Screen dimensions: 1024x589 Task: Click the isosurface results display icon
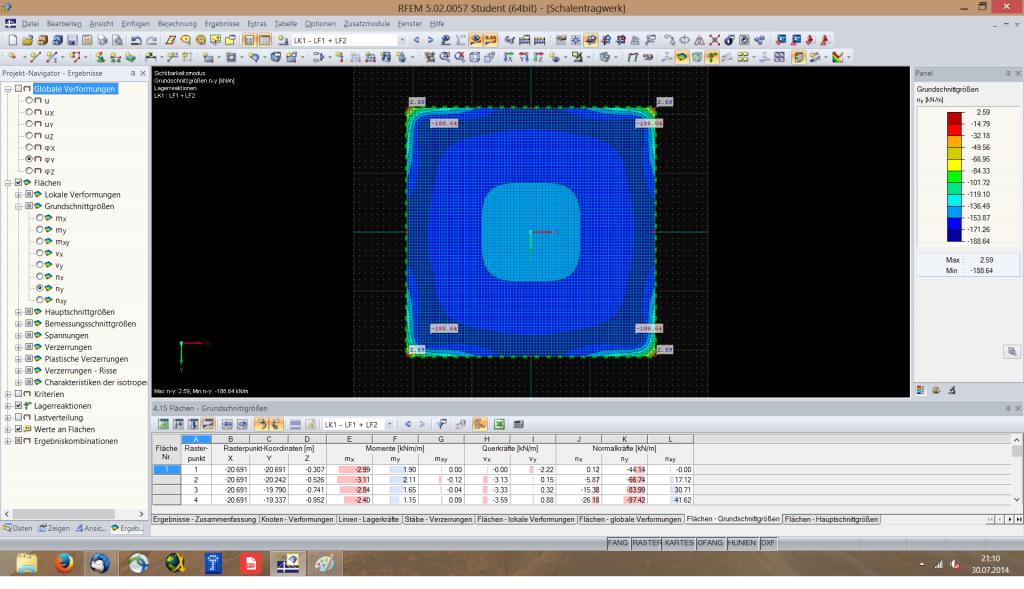(682, 57)
